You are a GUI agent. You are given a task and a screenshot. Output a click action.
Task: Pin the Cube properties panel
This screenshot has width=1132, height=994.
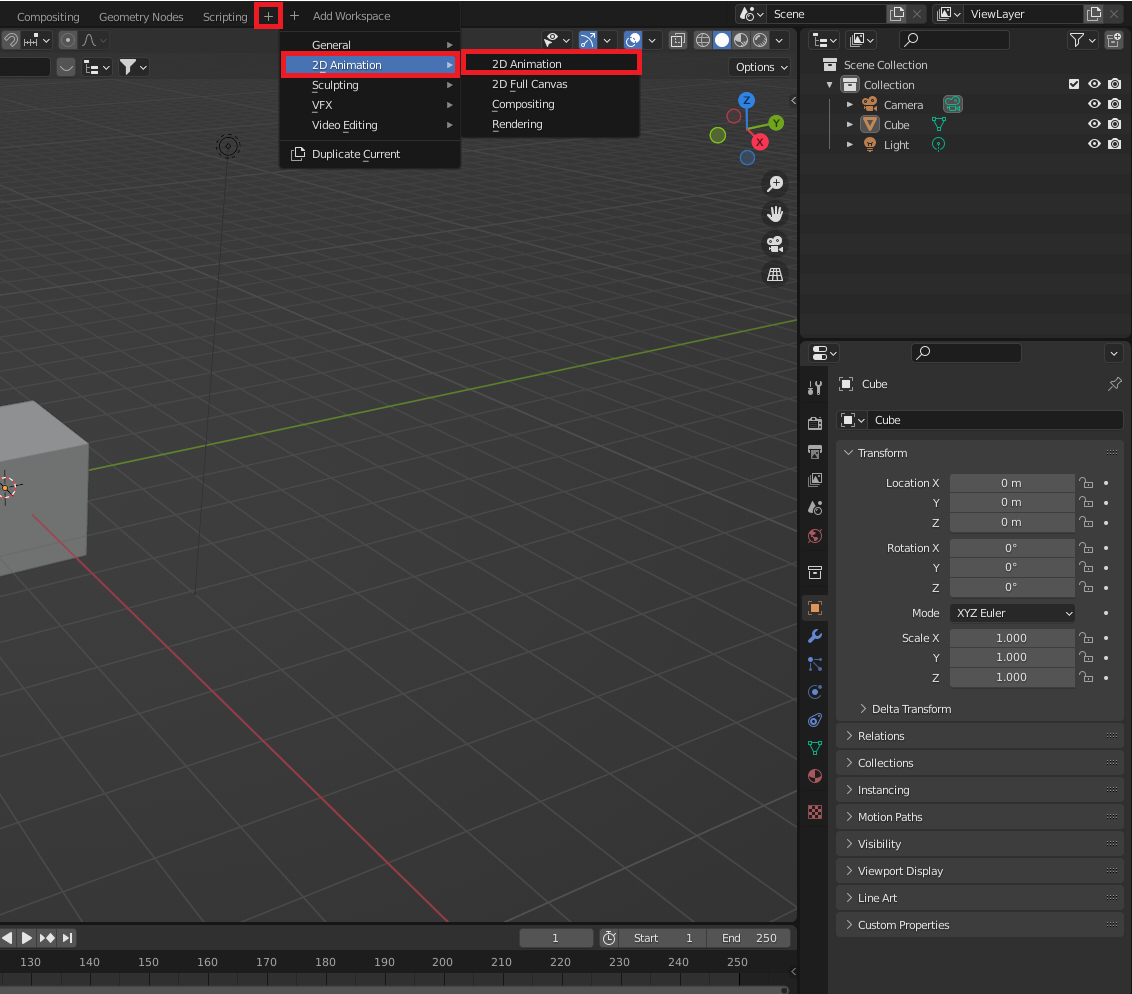(1115, 384)
